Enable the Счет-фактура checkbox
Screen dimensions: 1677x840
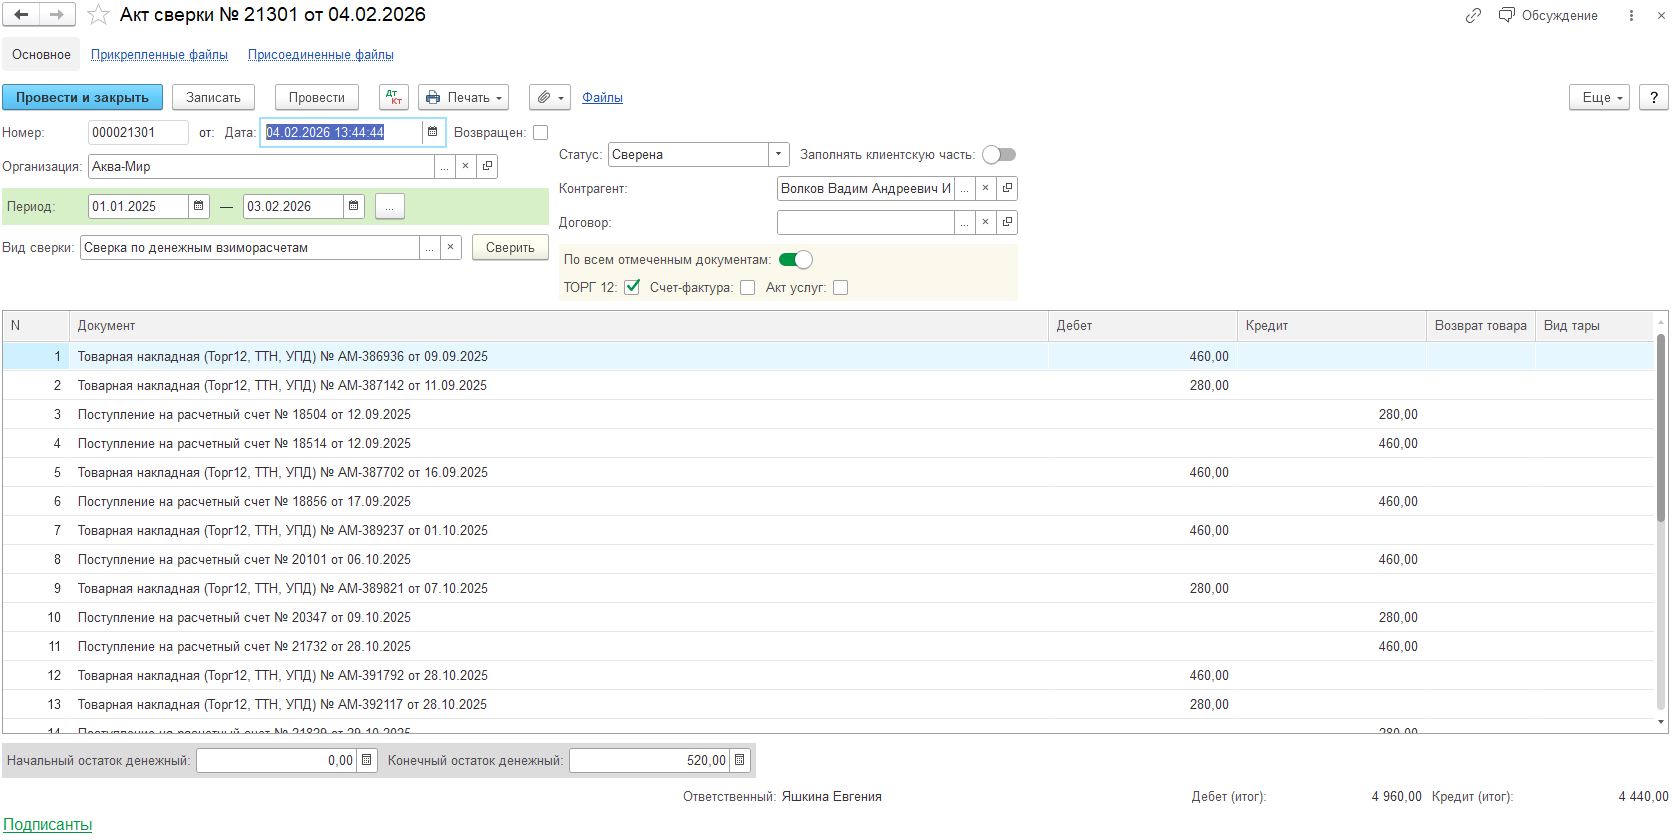click(x=747, y=288)
